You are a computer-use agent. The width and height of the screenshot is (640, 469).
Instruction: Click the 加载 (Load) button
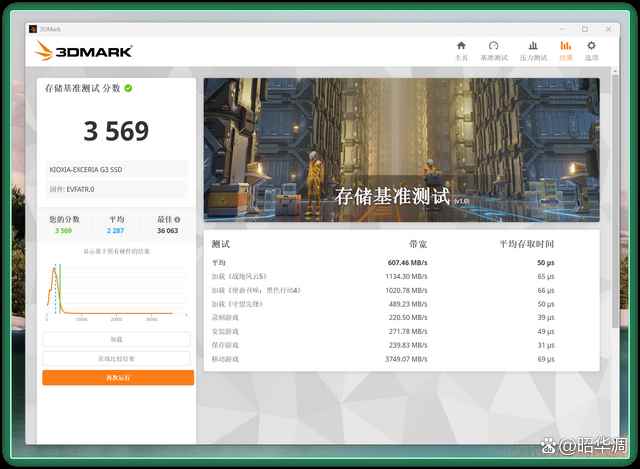(117, 339)
